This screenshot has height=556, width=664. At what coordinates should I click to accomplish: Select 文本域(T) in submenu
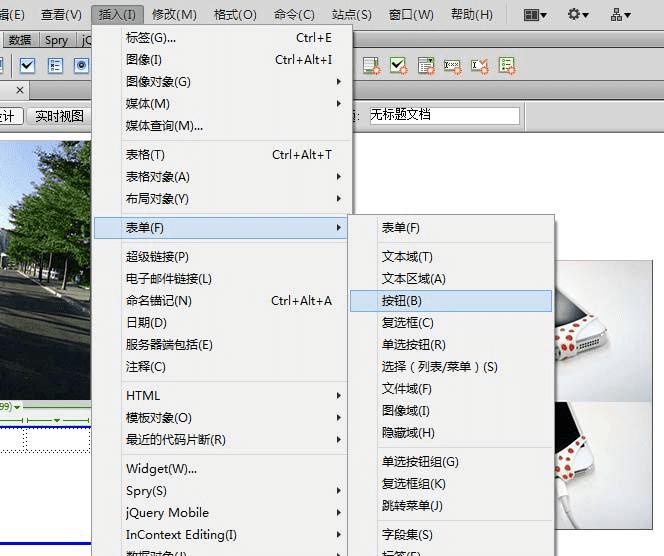click(451, 257)
